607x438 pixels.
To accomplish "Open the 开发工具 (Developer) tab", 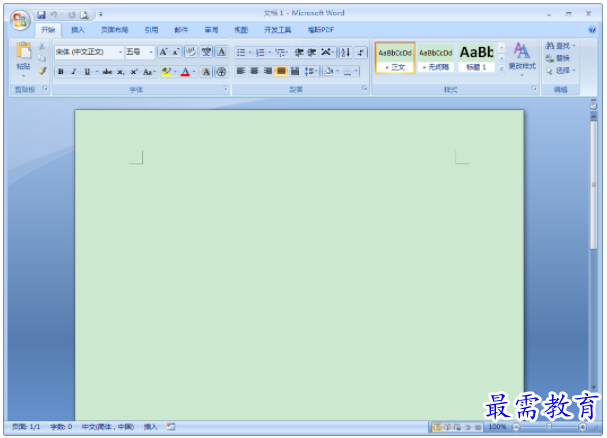I will [278, 30].
